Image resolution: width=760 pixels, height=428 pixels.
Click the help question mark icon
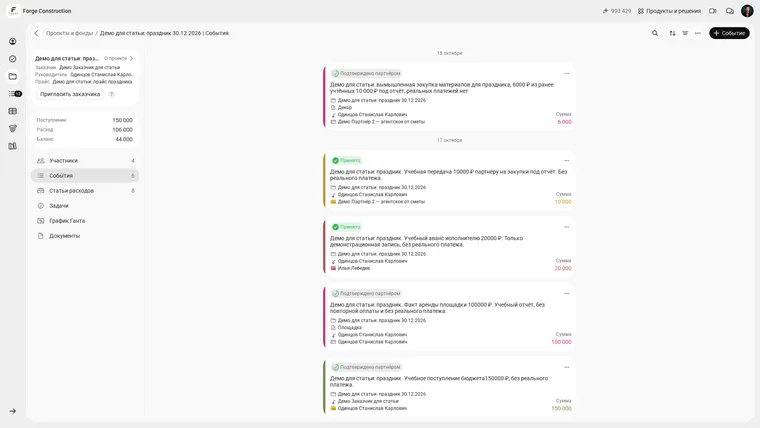click(x=111, y=95)
